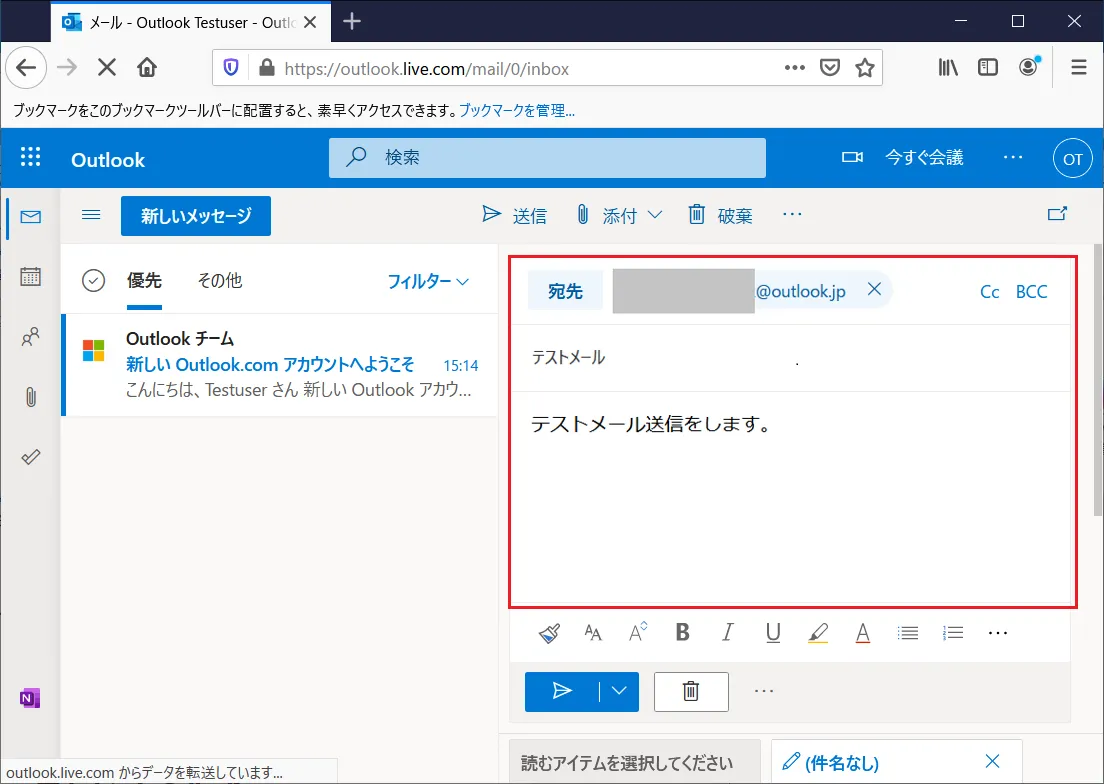Toggle the Firefox sidebar view
1104x784 pixels.
point(988,68)
